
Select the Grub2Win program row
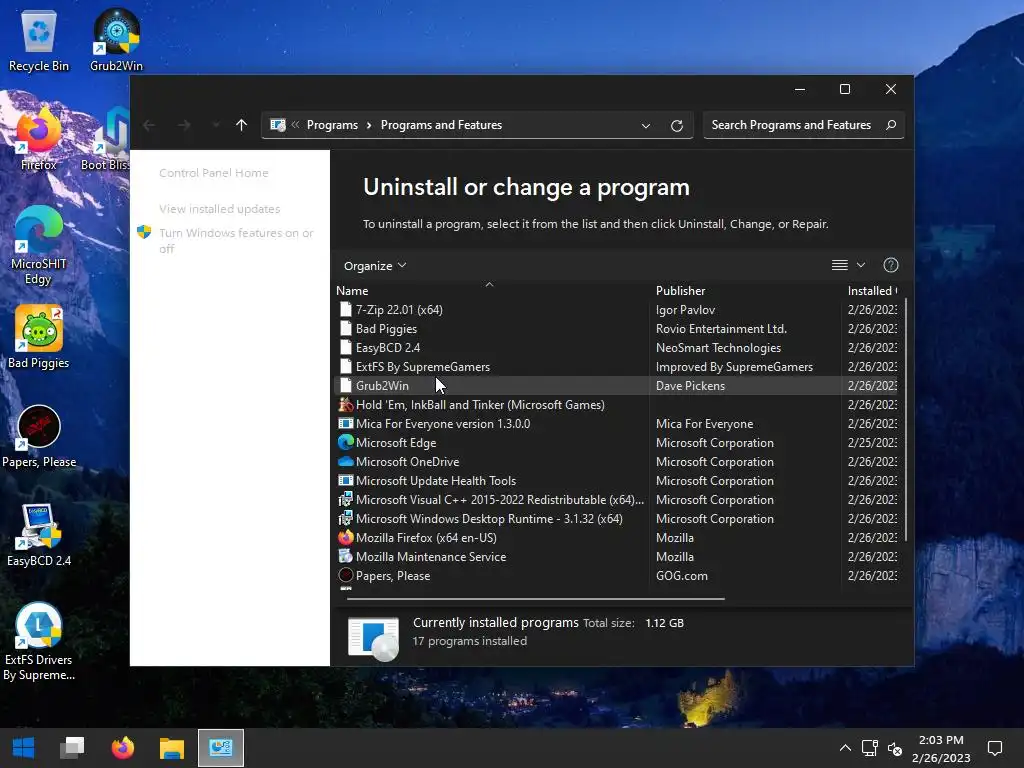[616, 385]
